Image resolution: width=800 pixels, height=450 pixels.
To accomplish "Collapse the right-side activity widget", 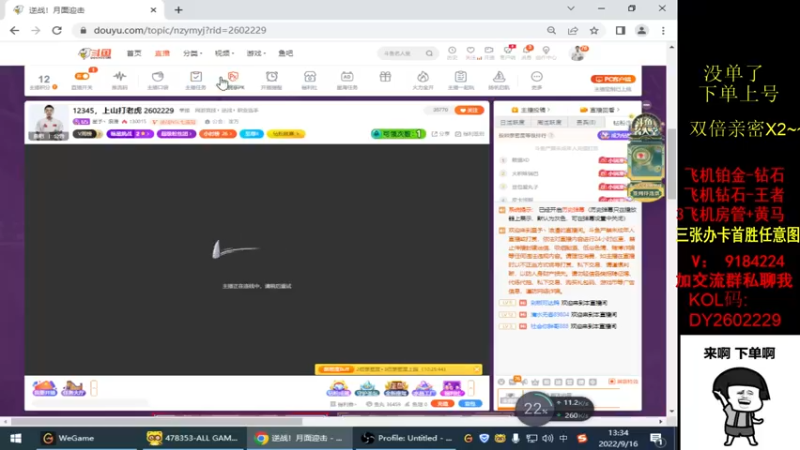I will click(x=646, y=105).
